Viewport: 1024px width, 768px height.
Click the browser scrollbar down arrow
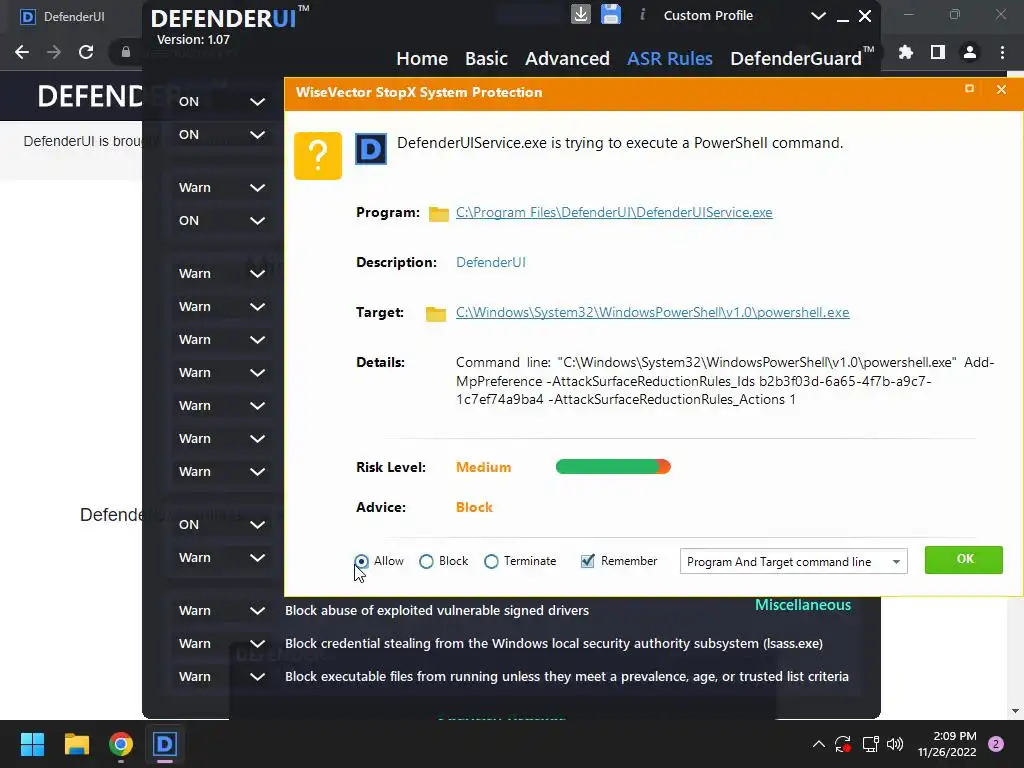tap(1016, 711)
